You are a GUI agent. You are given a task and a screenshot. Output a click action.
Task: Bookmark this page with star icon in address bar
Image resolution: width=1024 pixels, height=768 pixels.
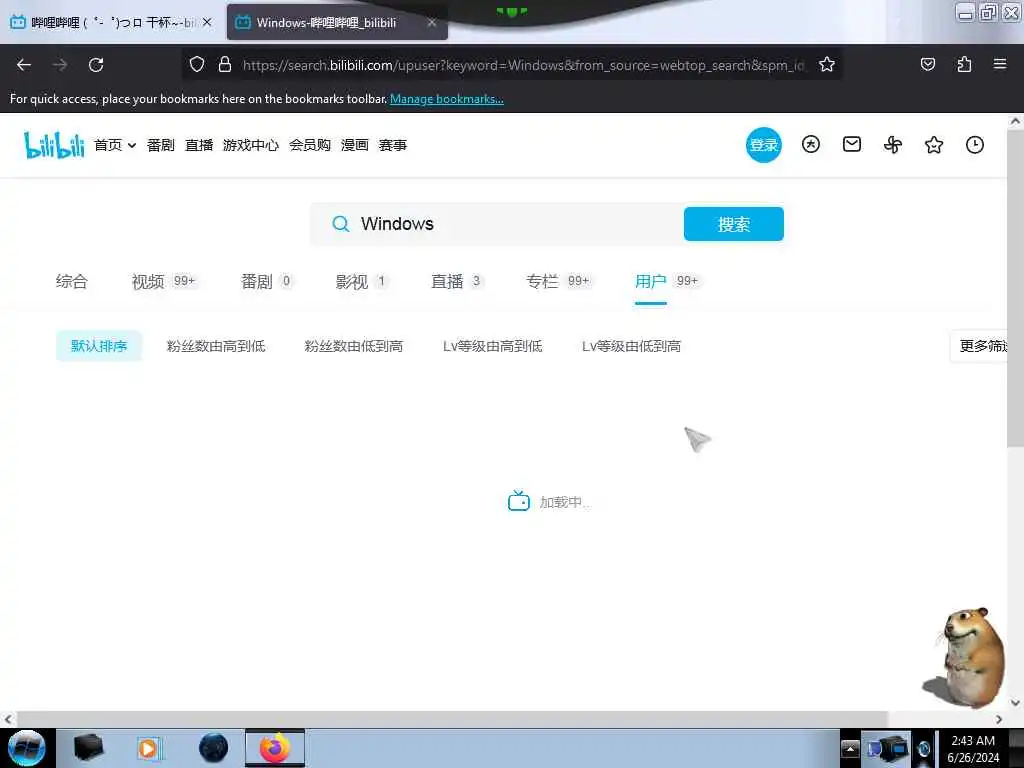[827, 64]
